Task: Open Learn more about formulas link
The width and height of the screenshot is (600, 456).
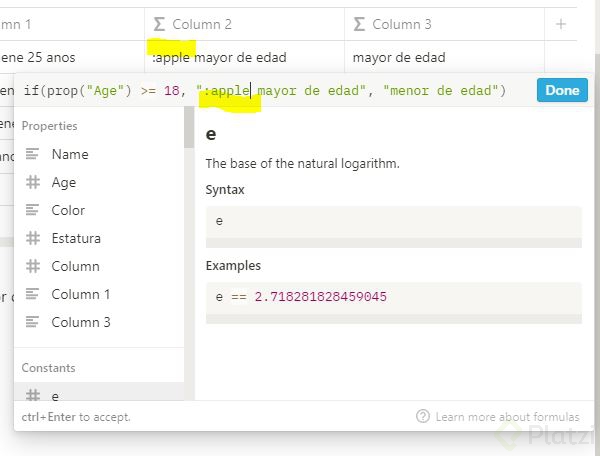Action: (x=507, y=417)
